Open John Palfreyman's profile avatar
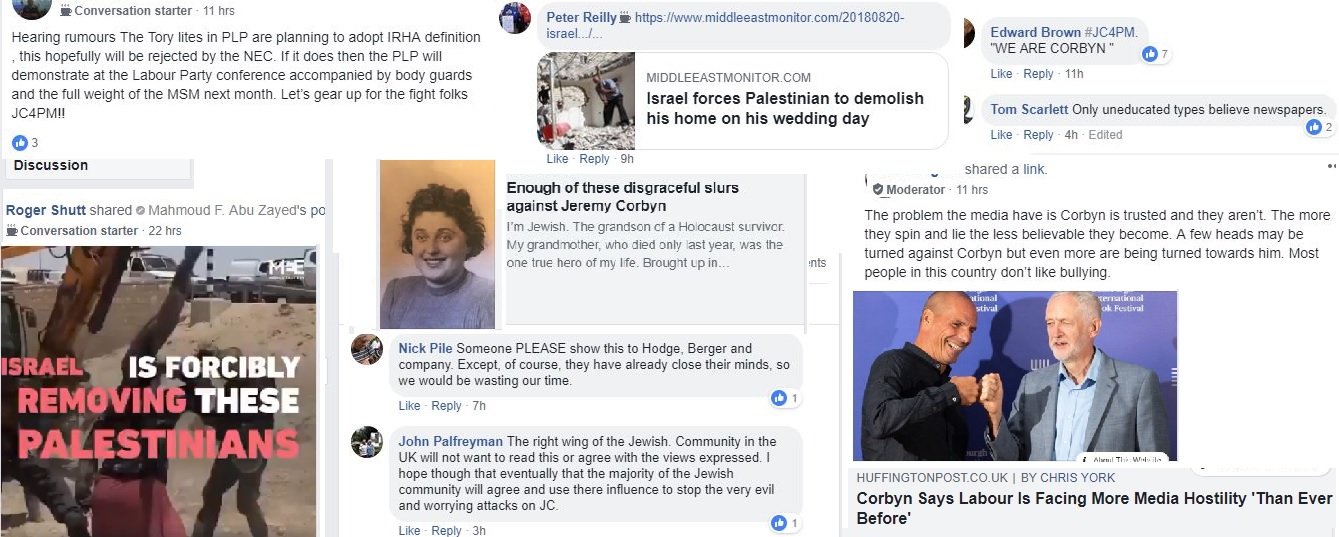 point(367,442)
